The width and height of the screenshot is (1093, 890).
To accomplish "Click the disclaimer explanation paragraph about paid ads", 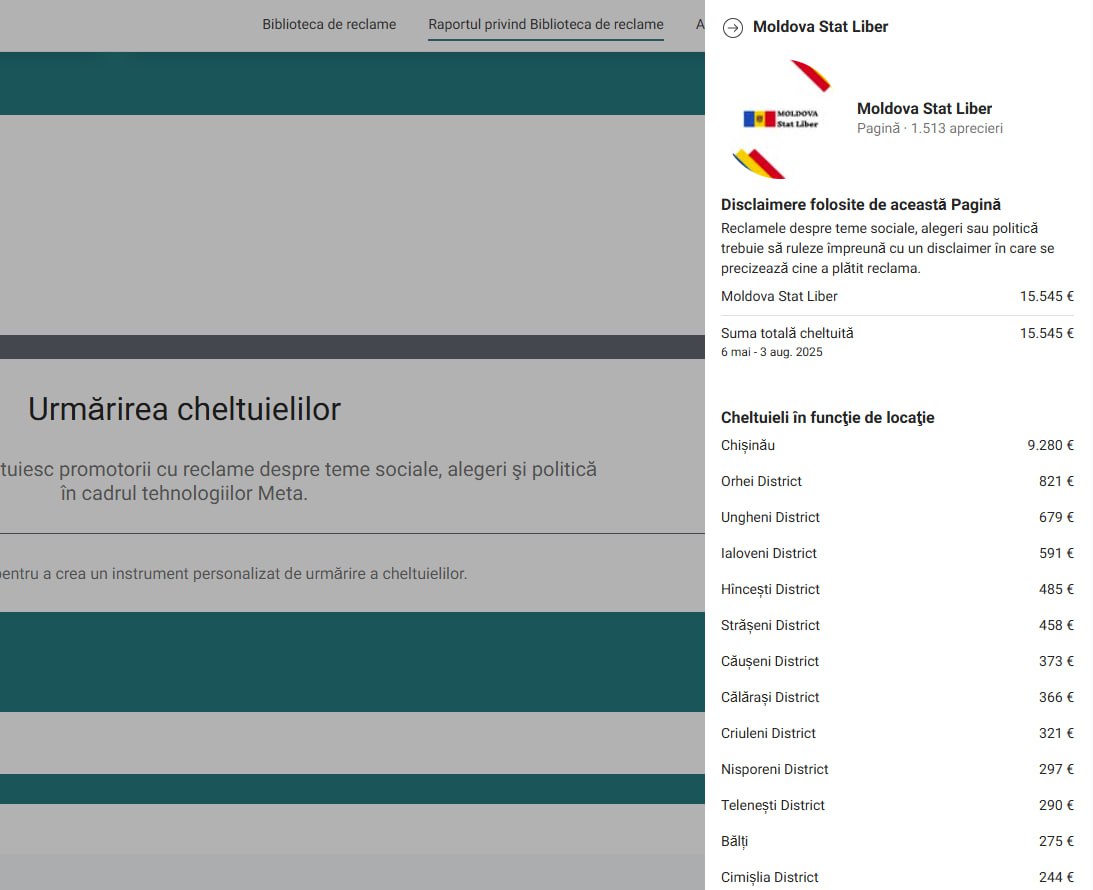I will [887, 248].
